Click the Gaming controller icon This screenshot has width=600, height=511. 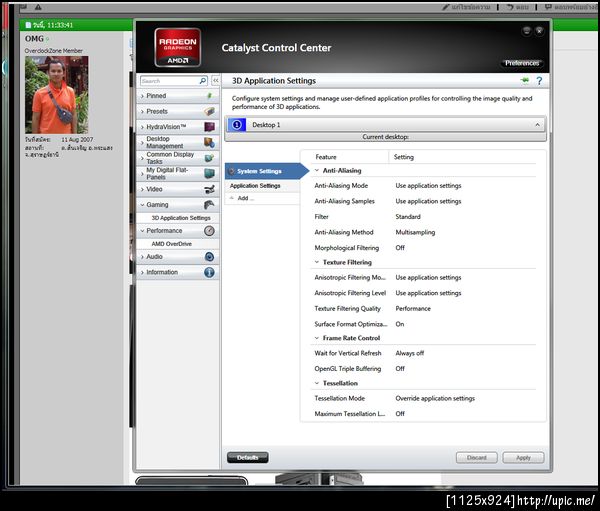click(x=209, y=204)
